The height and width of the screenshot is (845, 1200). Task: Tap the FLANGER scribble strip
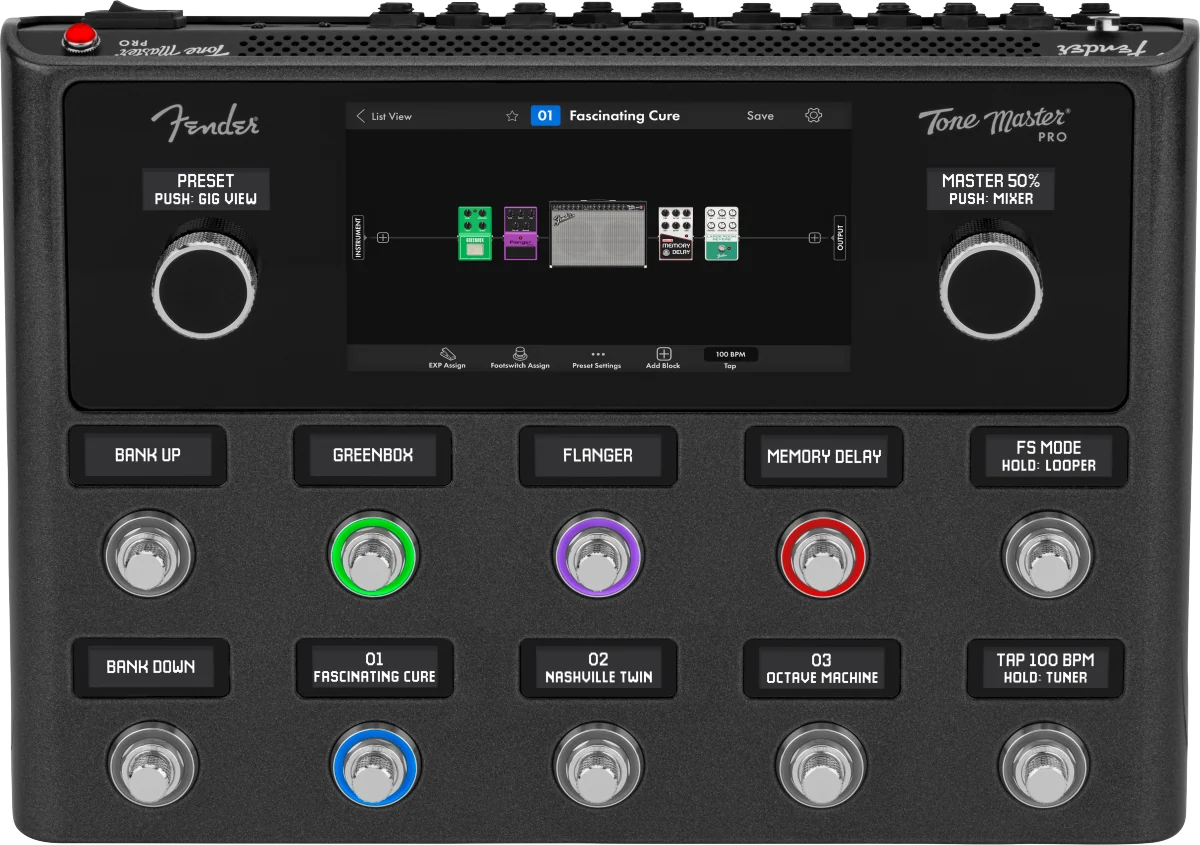click(x=598, y=456)
